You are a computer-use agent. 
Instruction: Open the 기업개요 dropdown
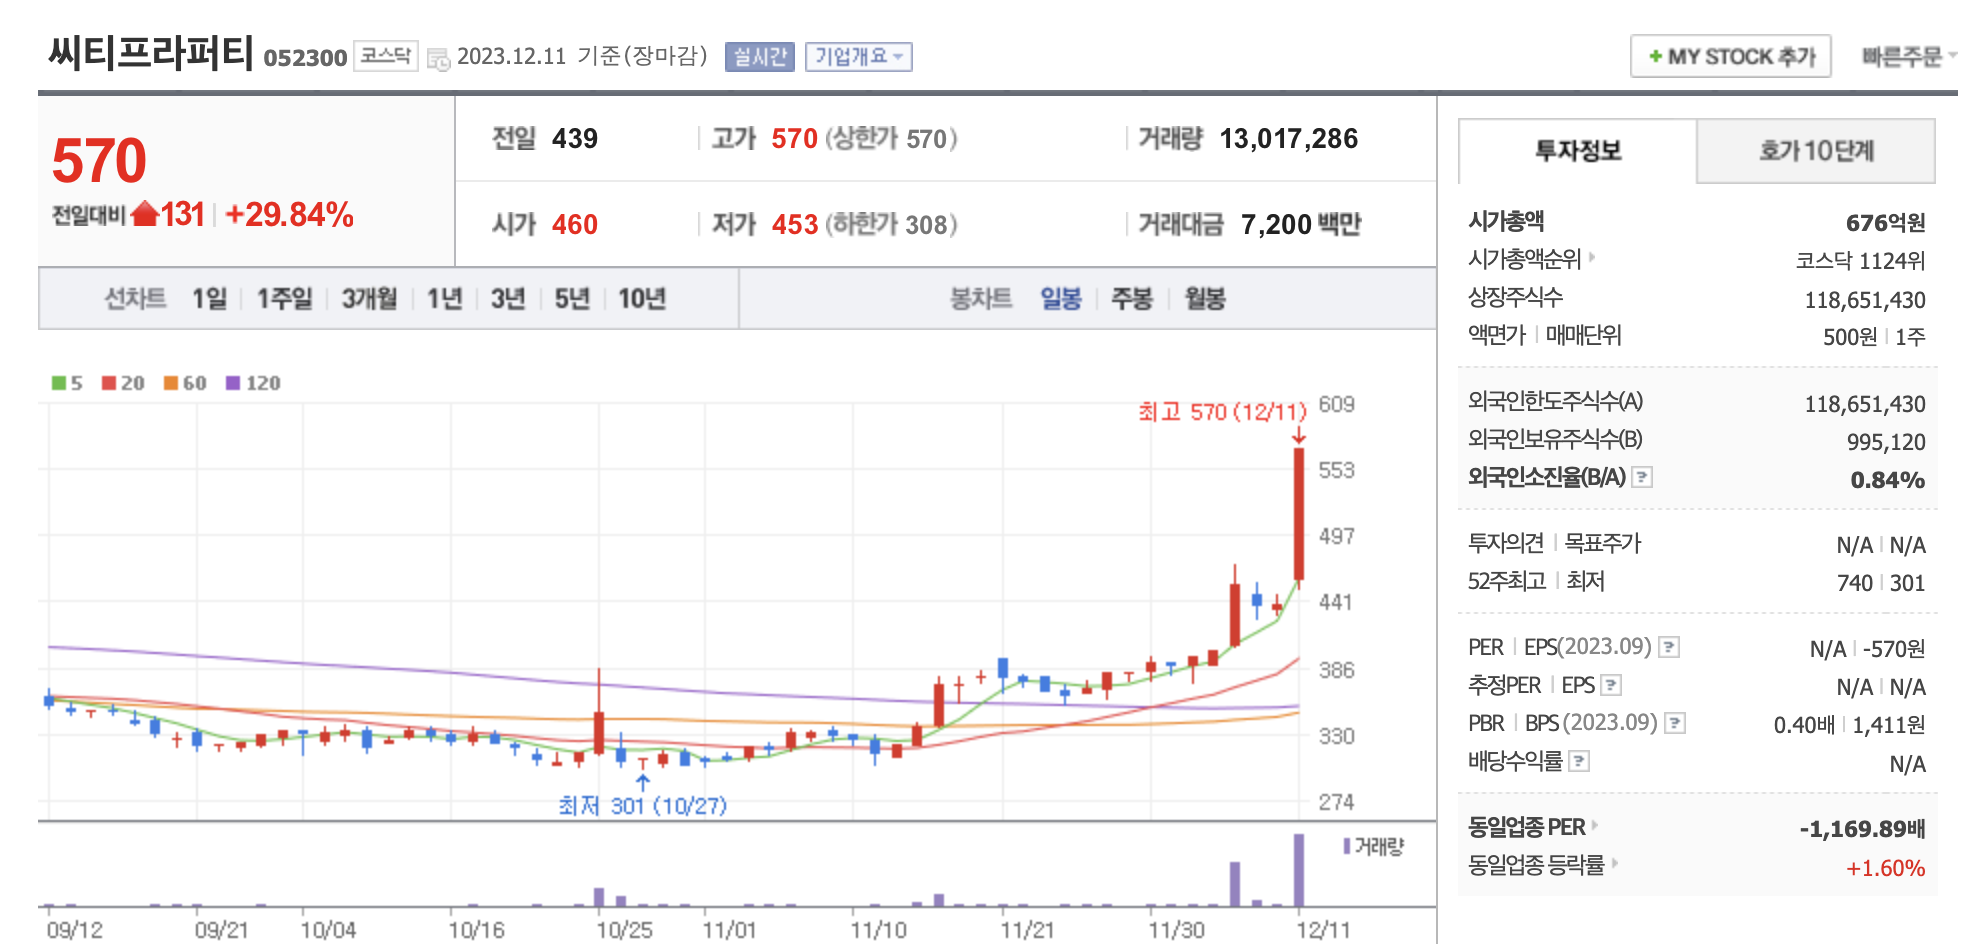tap(859, 57)
